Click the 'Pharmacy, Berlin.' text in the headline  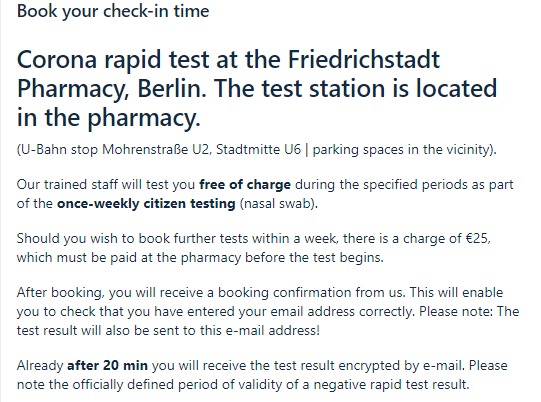click(109, 89)
